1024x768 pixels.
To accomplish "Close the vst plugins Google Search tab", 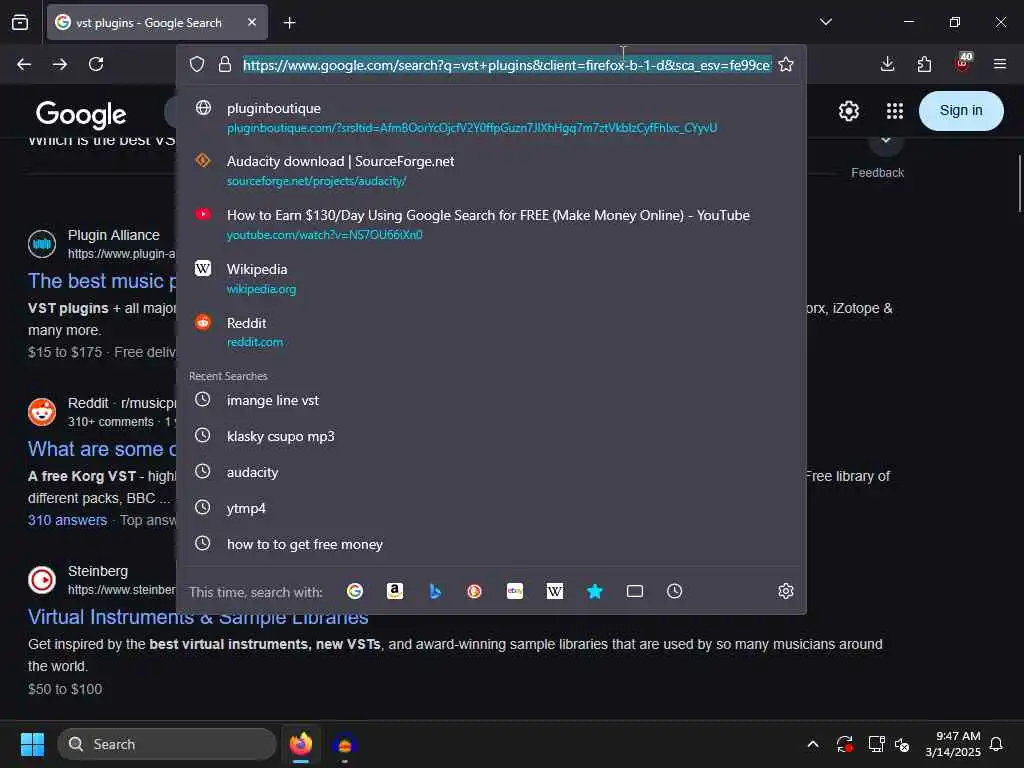I will [x=252, y=22].
